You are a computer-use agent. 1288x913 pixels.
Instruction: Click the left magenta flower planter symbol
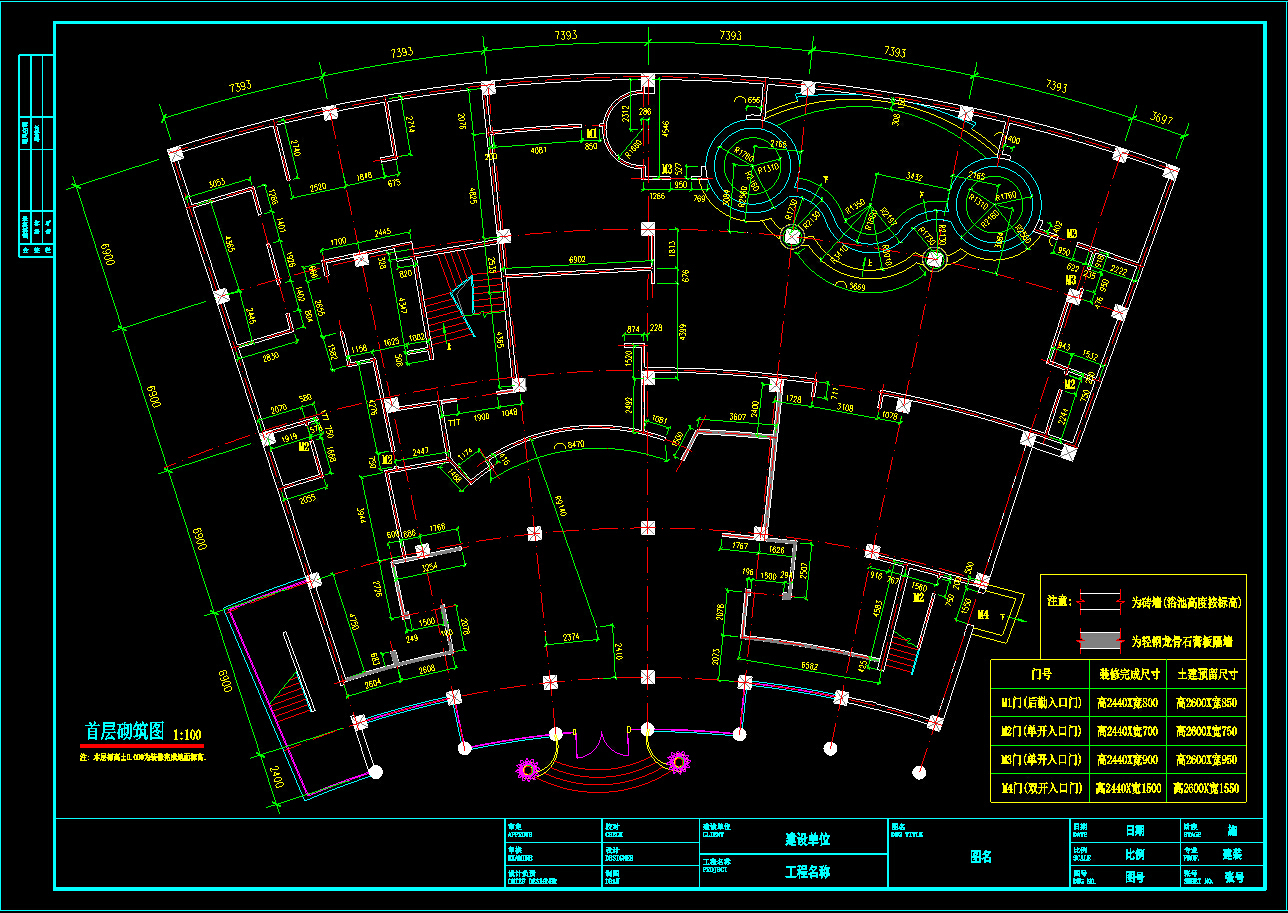pos(527,770)
